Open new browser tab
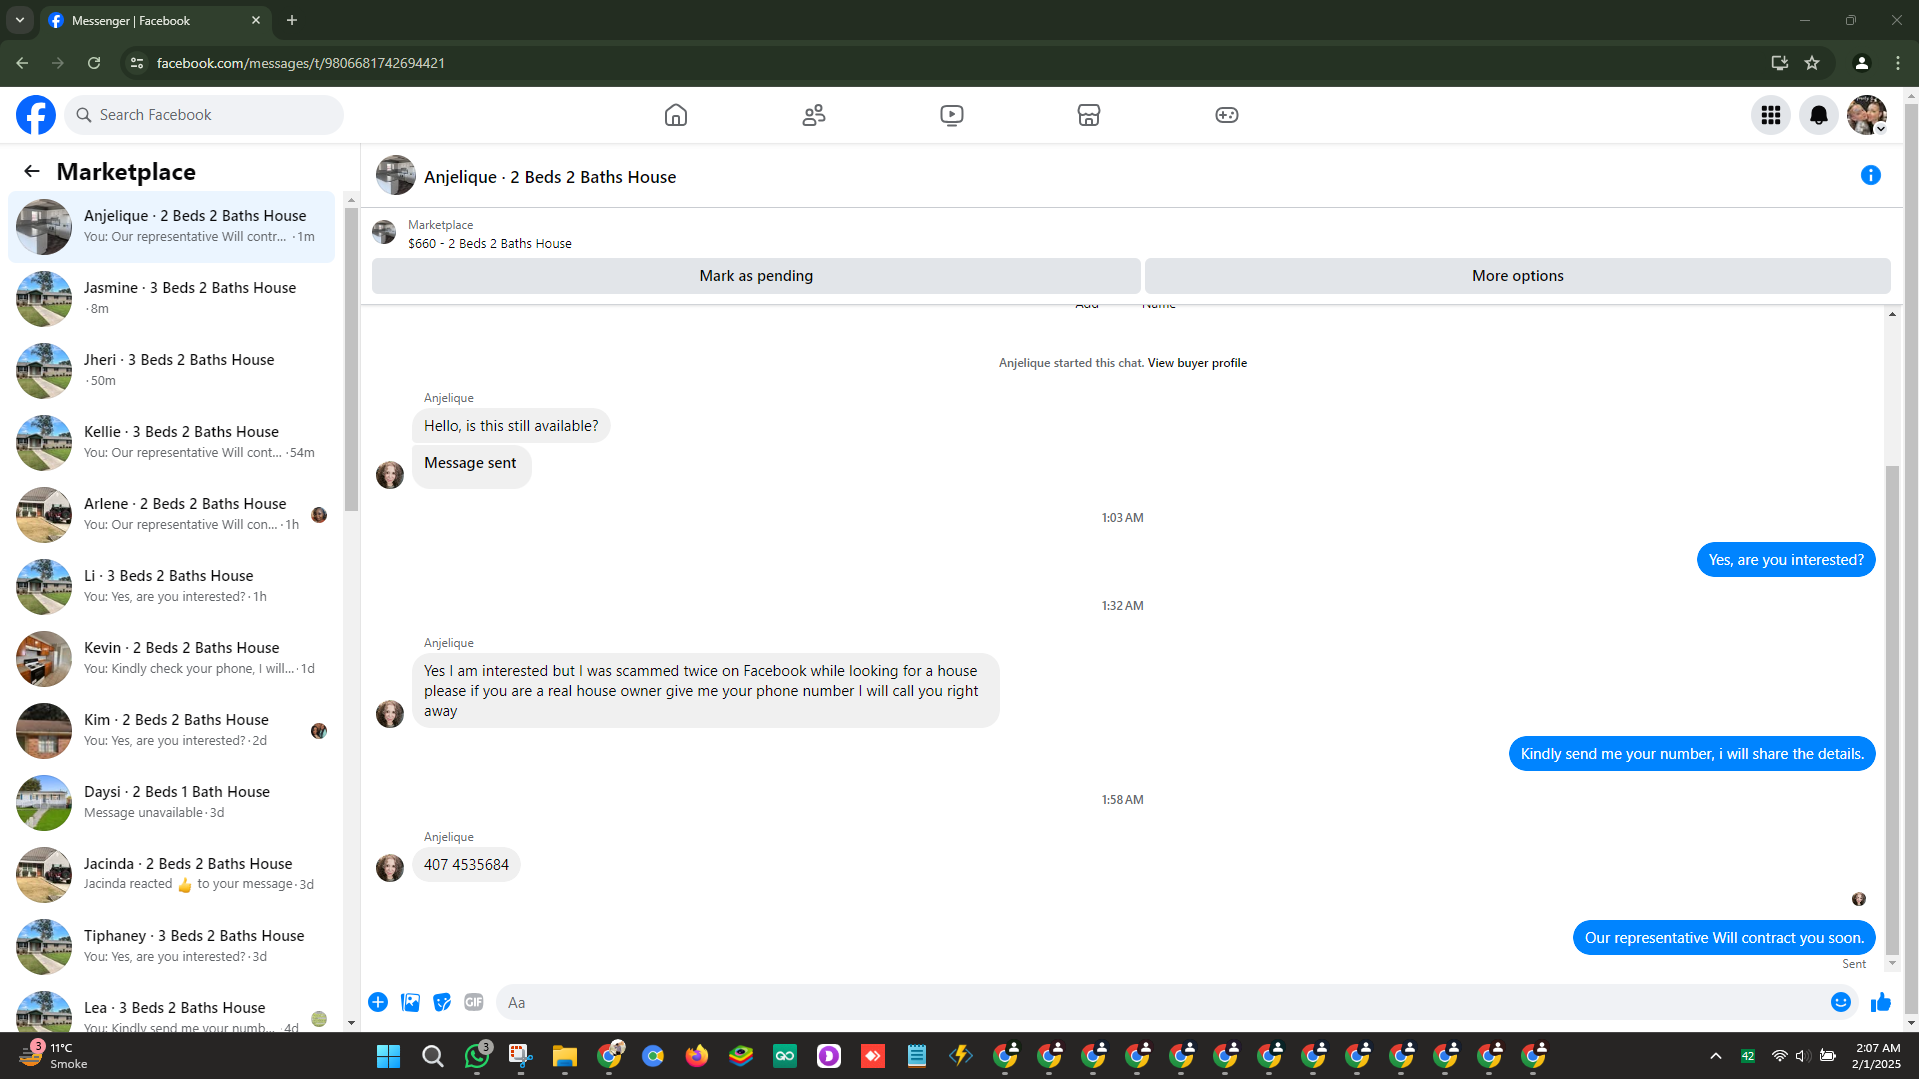The image size is (1919, 1079). pos(292,20)
